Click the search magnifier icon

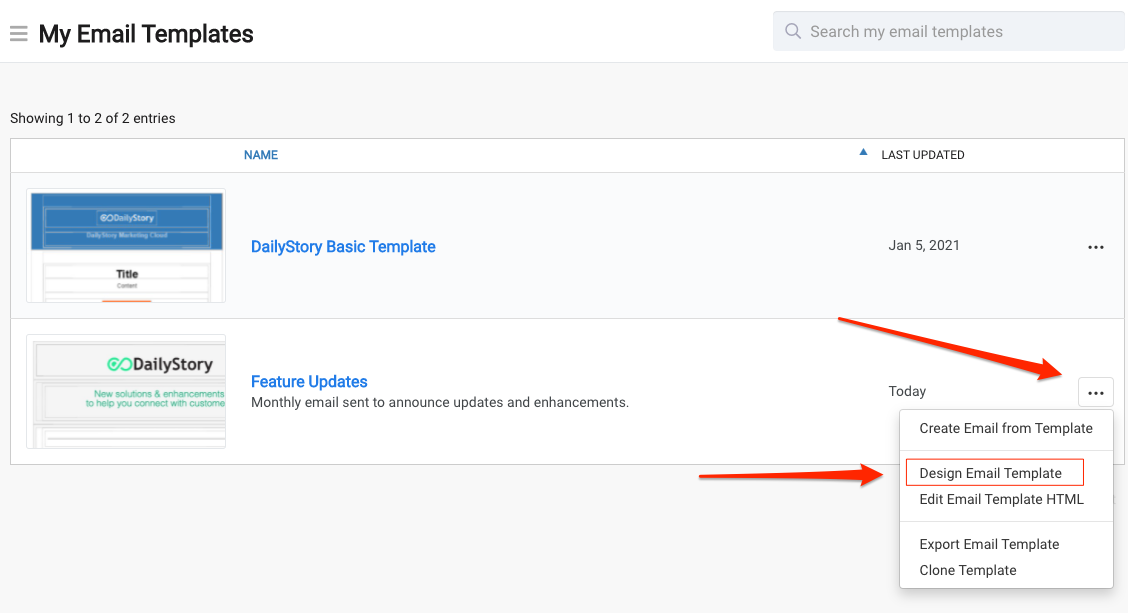pos(793,31)
